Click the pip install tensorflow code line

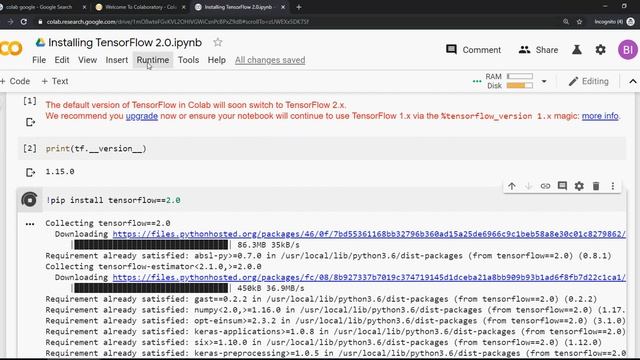point(113,200)
